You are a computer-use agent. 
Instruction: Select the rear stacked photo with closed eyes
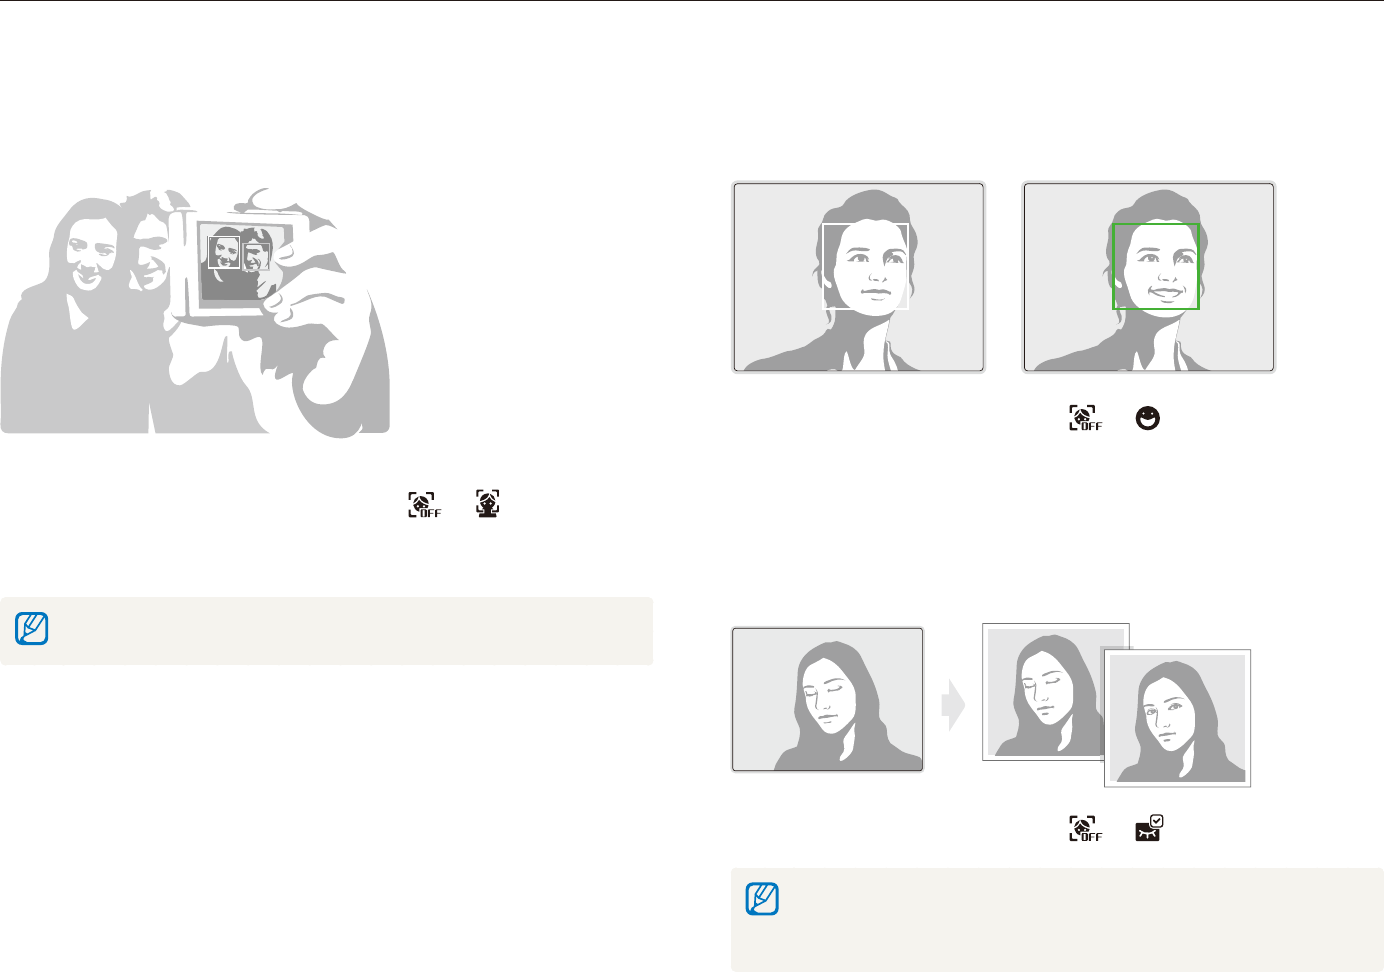tap(1042, 690)
